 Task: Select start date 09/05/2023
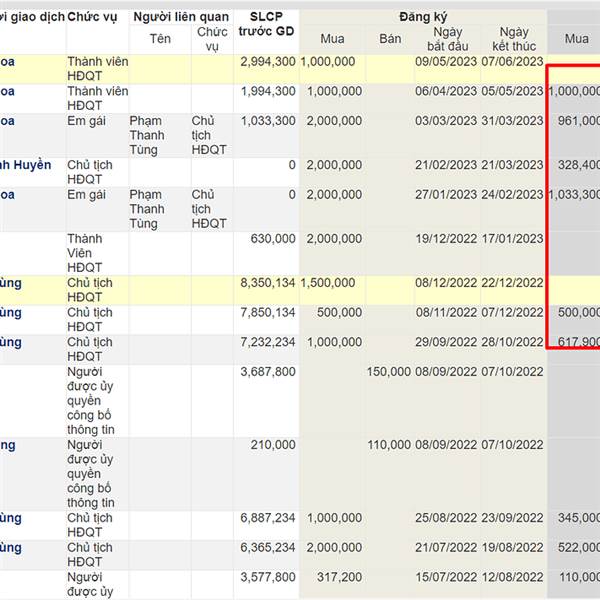(446, 62)
